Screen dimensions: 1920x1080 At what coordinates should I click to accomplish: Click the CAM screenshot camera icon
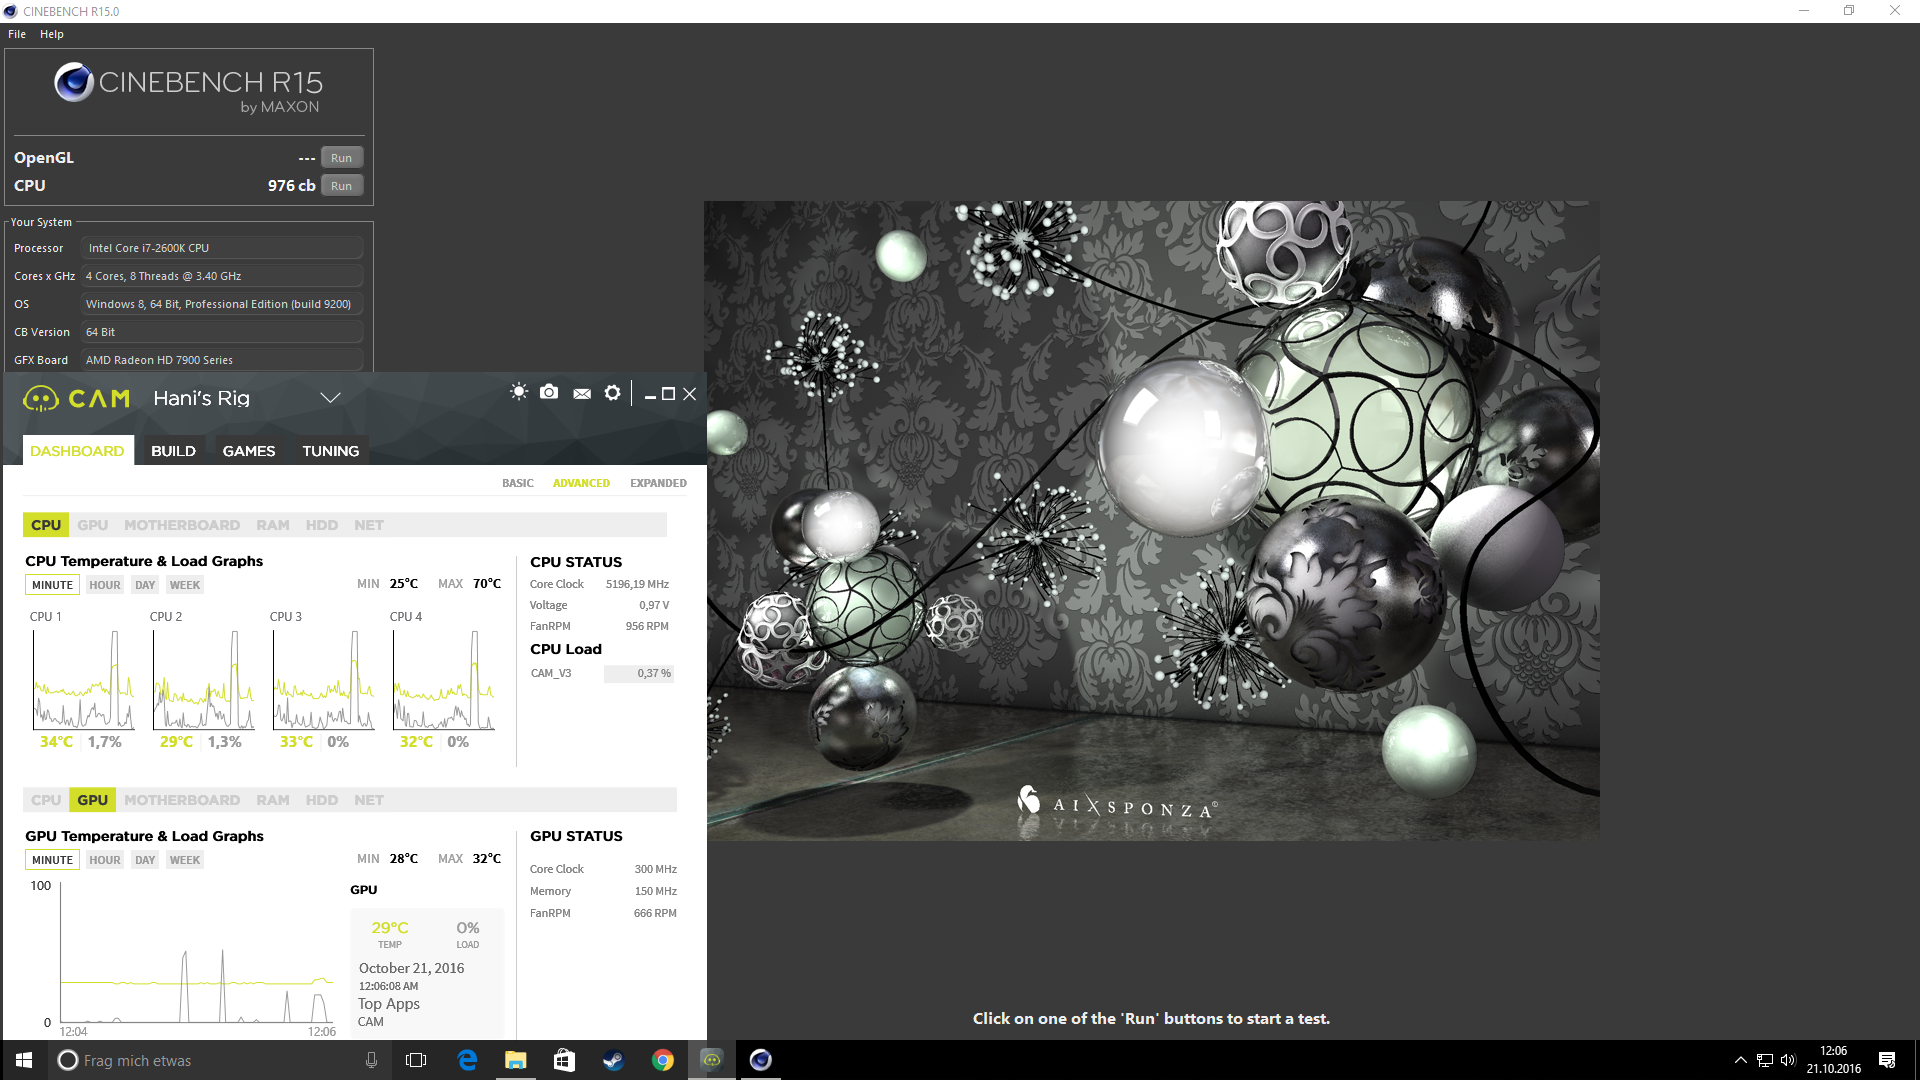tap(549, 392)
